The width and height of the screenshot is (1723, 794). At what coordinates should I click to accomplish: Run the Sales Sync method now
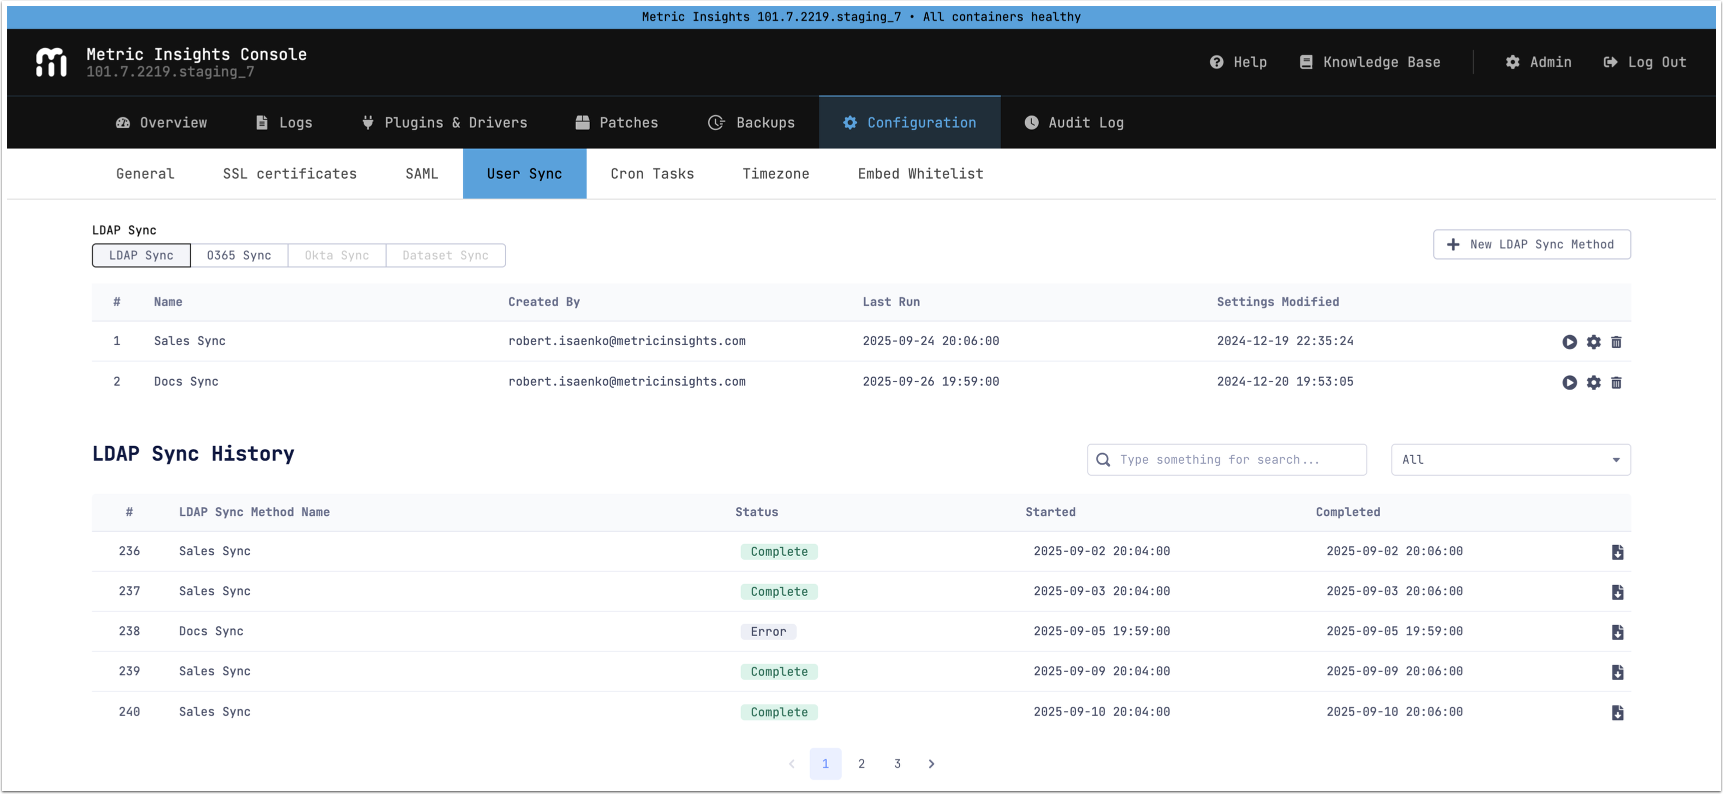click(x=1569, y=342)
